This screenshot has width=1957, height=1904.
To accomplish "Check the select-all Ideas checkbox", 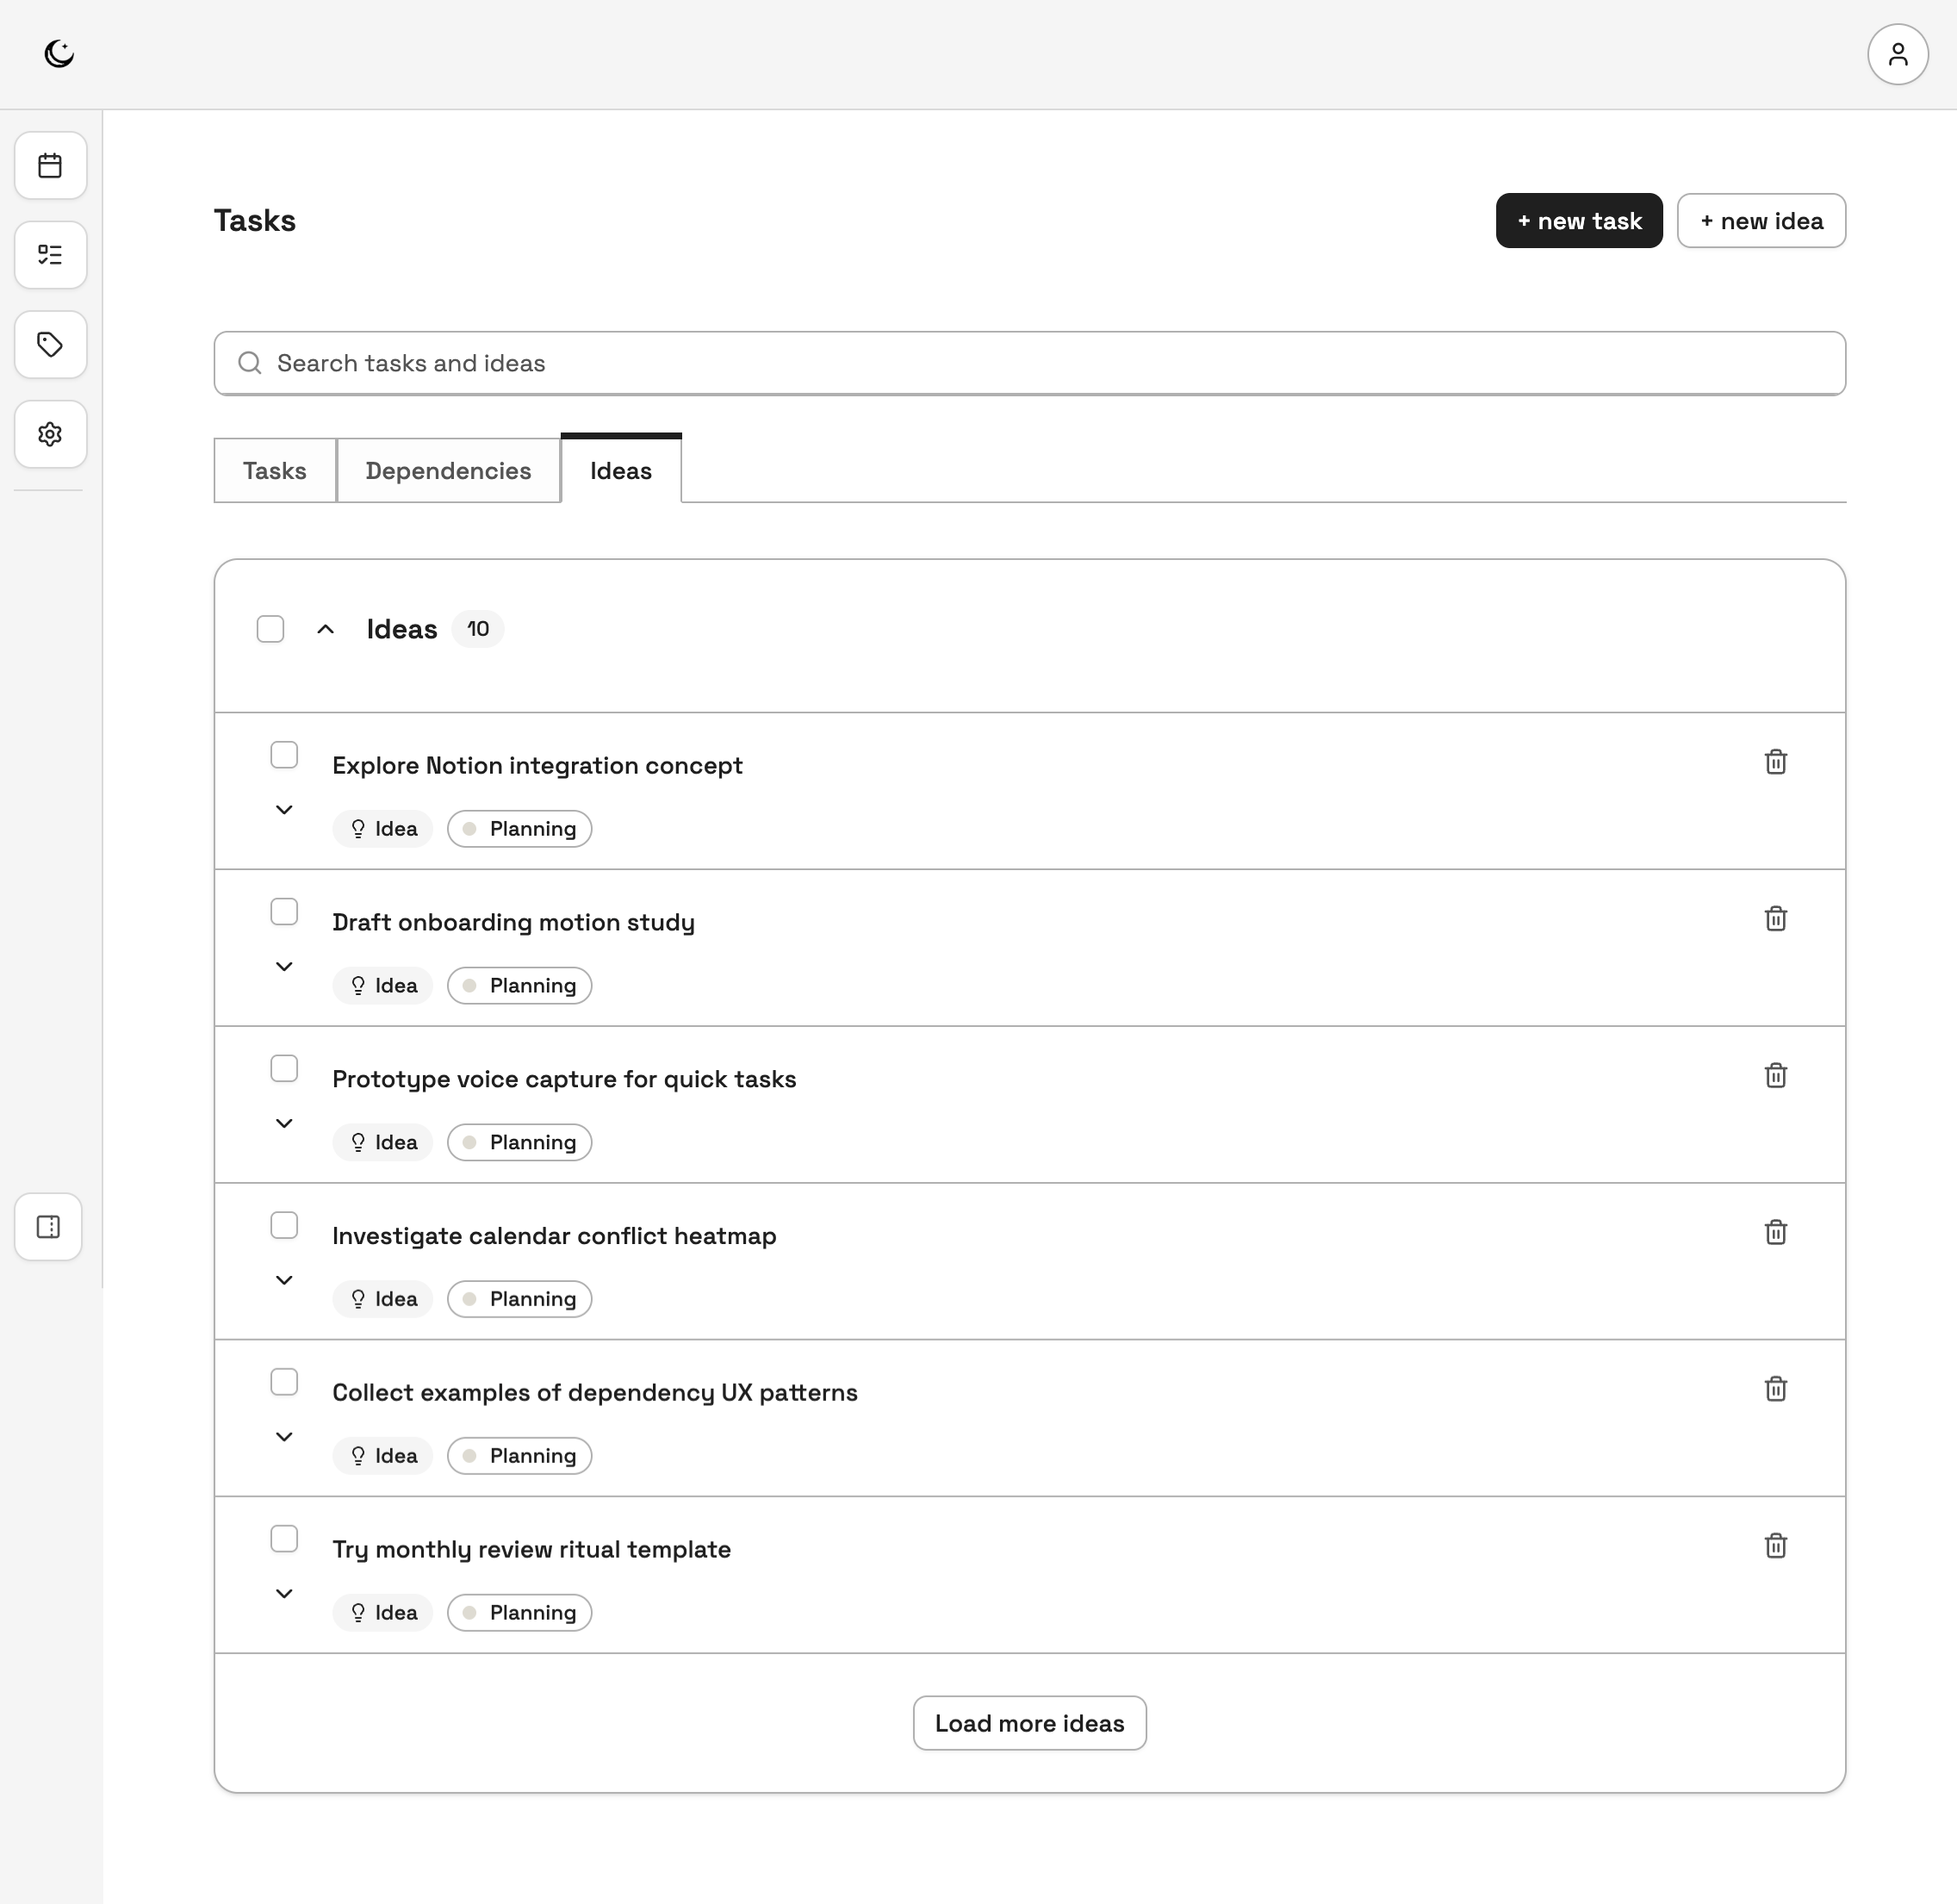I will click(270, 629).
